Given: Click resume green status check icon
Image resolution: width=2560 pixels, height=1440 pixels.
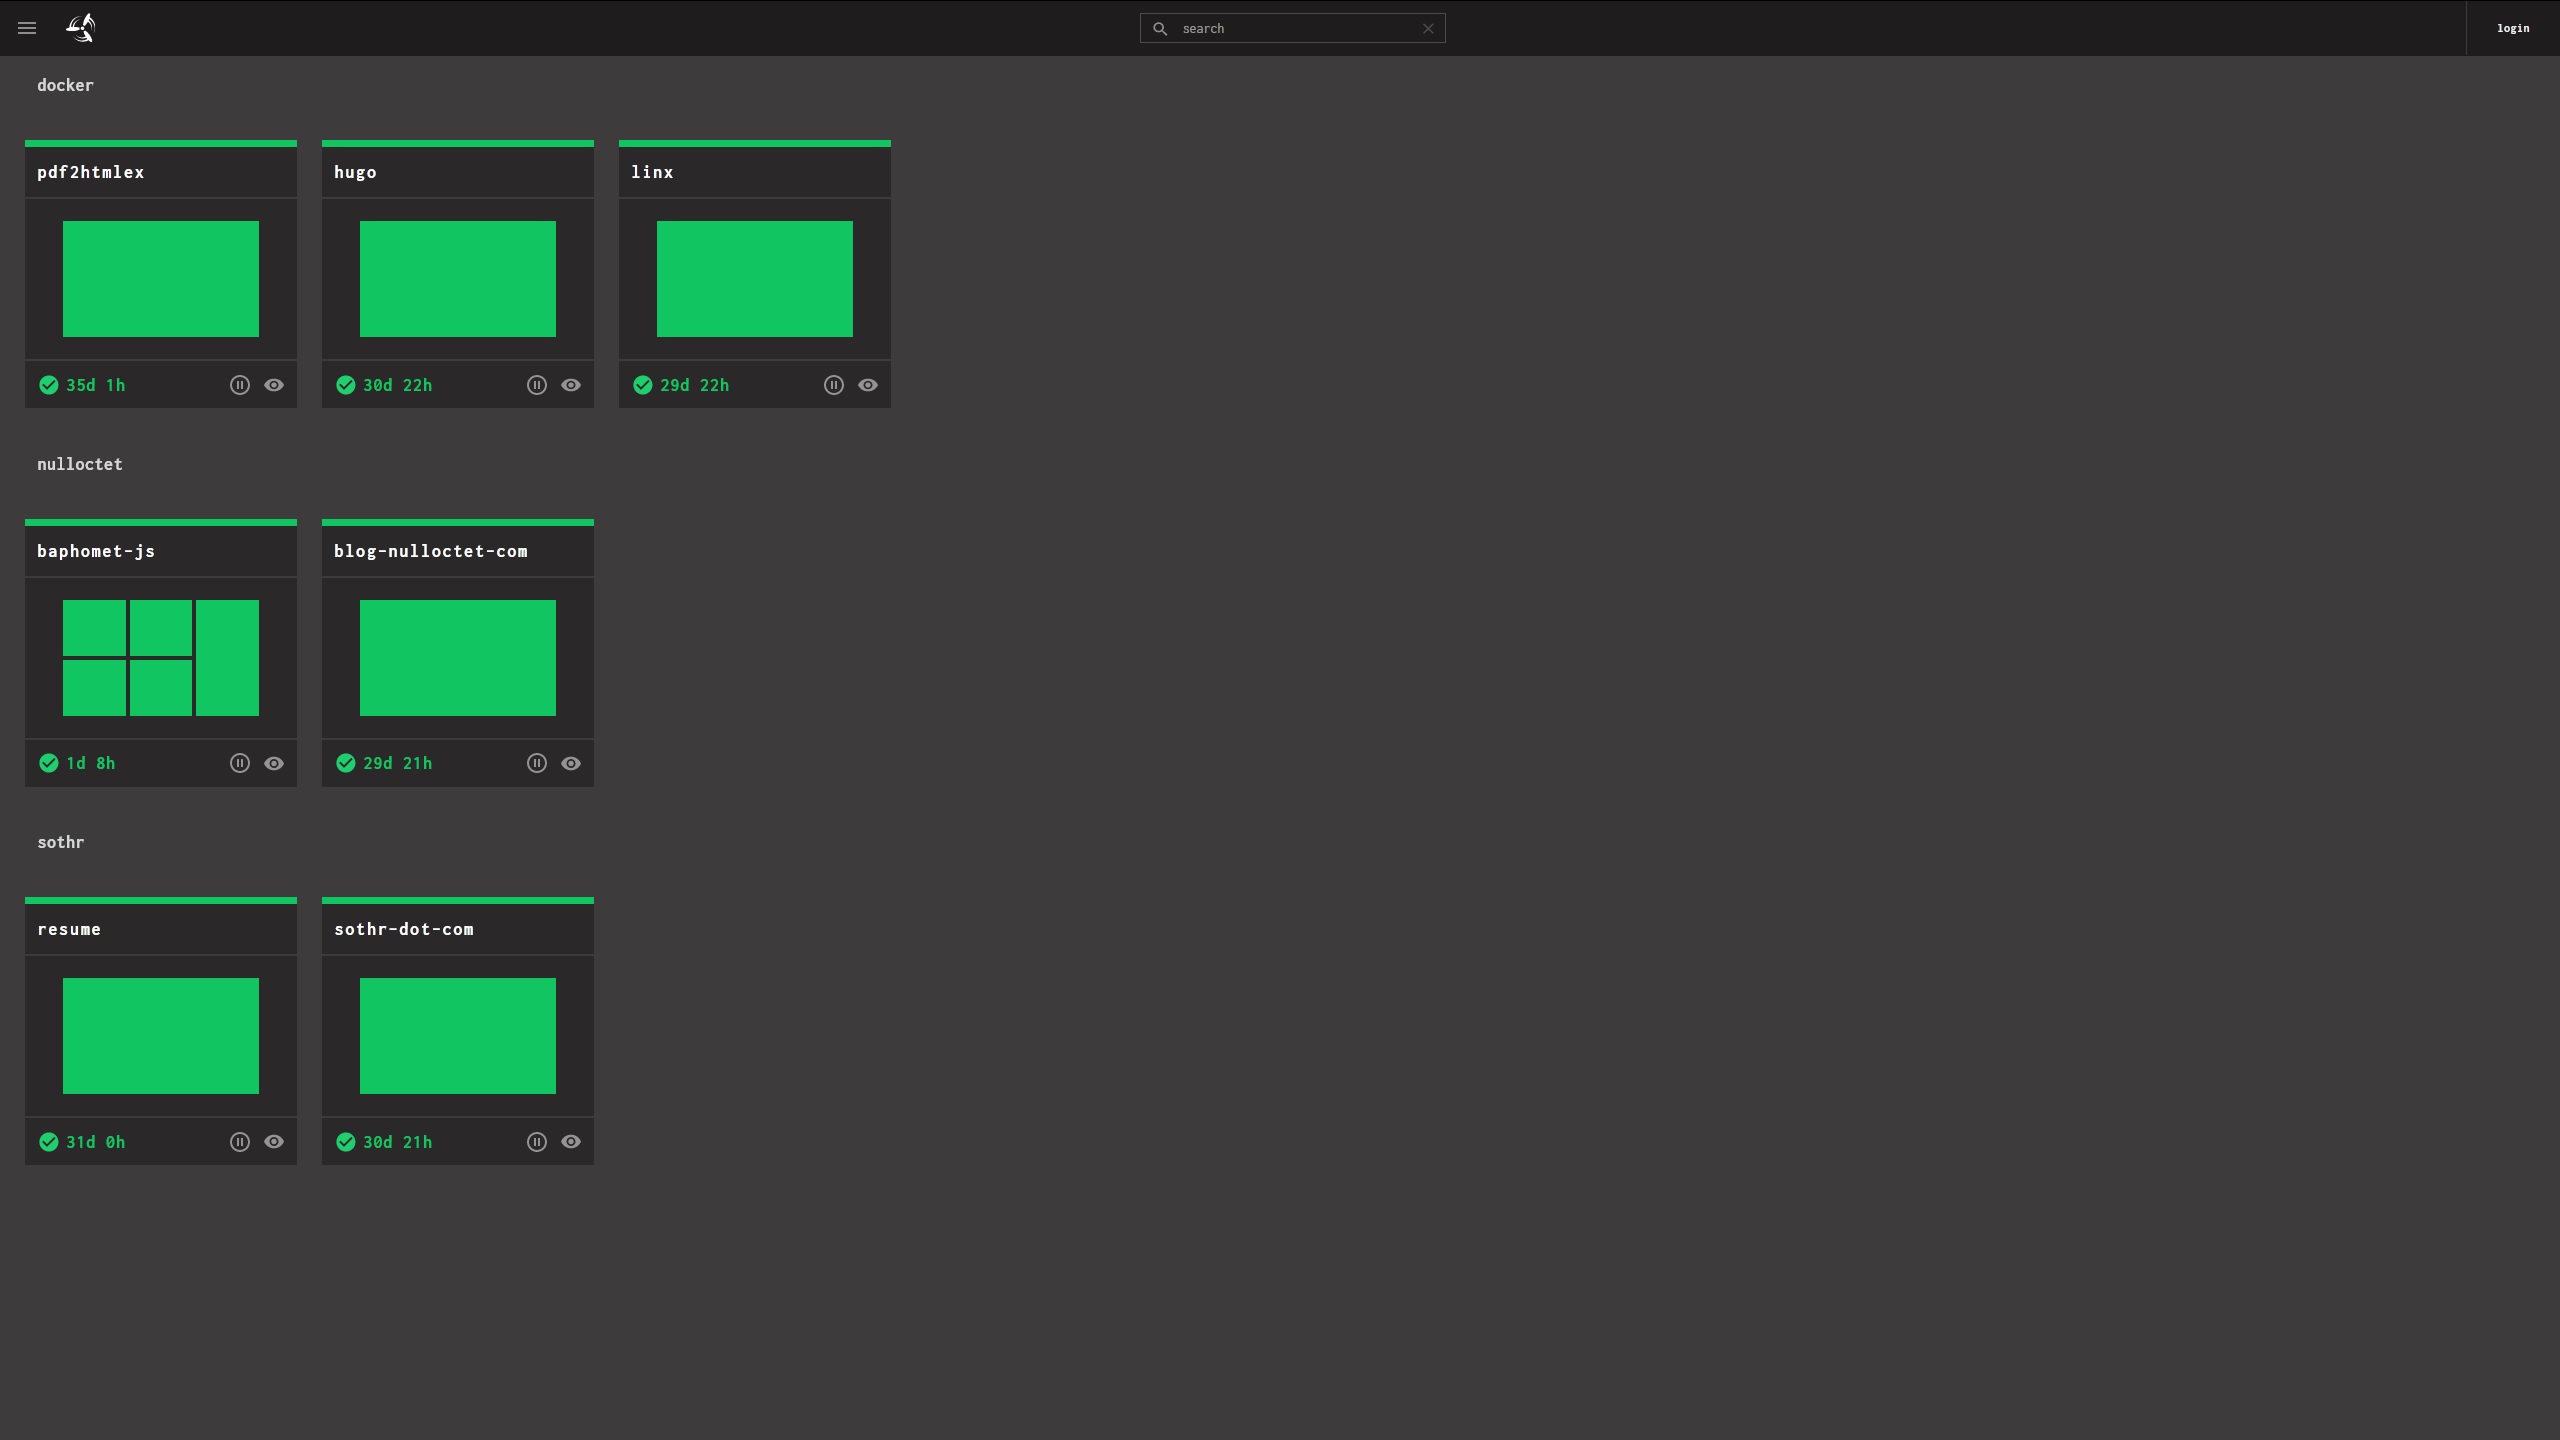Looking at the screenshot, I should 49,1142.
